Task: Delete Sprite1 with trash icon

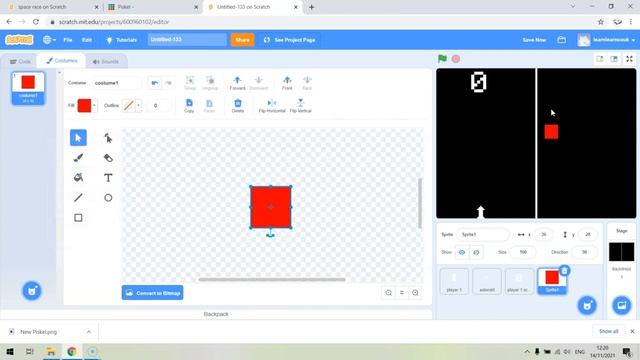Action: pyautogui.click(x=564, y=271)
